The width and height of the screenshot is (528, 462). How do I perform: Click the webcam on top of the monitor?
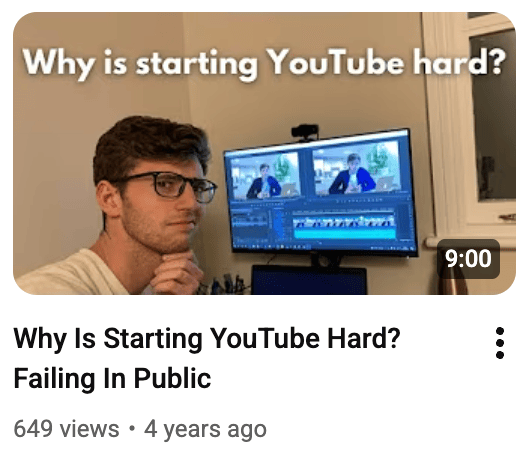click(x=305, y=132)
